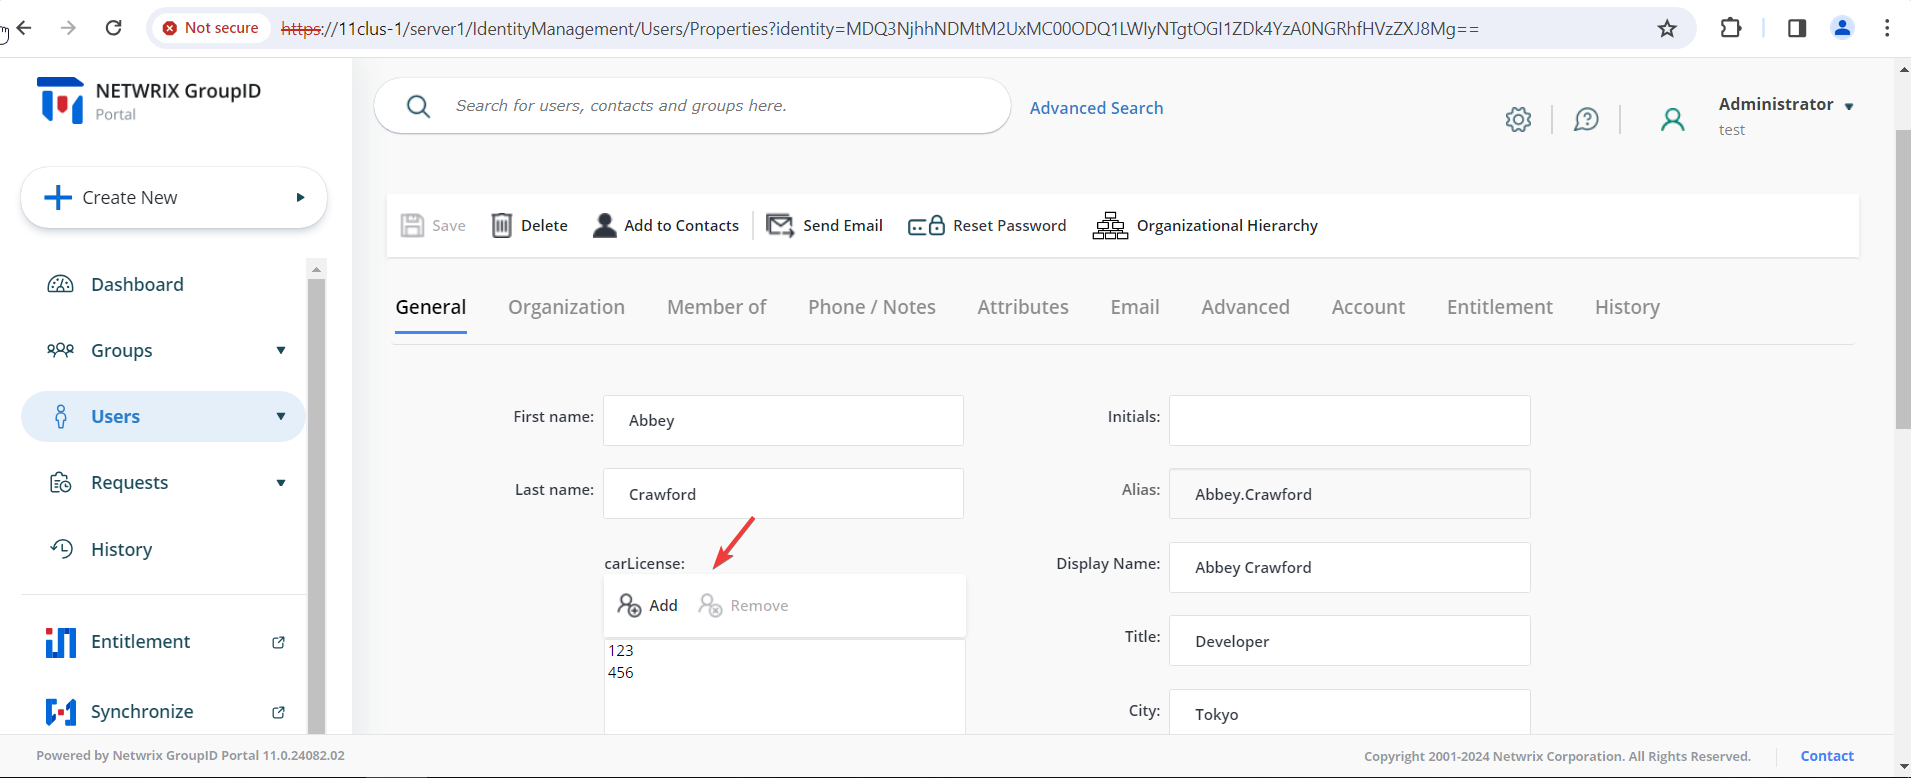The image size is (1911, 778).
Task: Open the Phone / Notes tab
Action: click(872, 307)
